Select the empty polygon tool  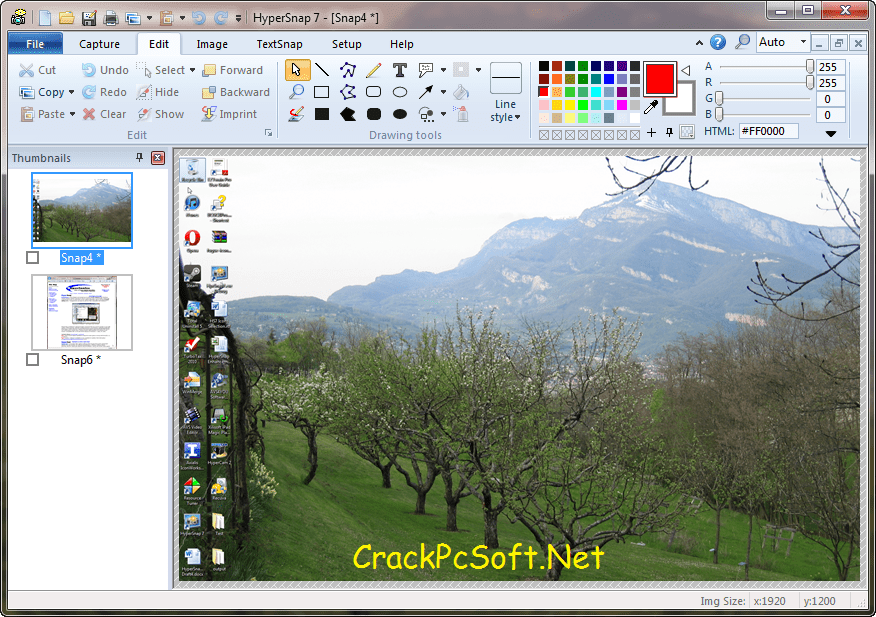click(x=347, y=92)
